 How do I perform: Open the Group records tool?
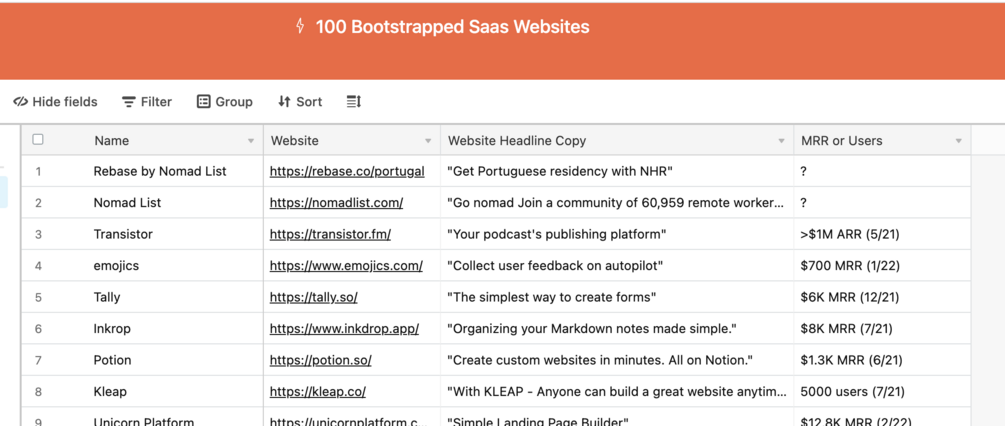point(224,101)
